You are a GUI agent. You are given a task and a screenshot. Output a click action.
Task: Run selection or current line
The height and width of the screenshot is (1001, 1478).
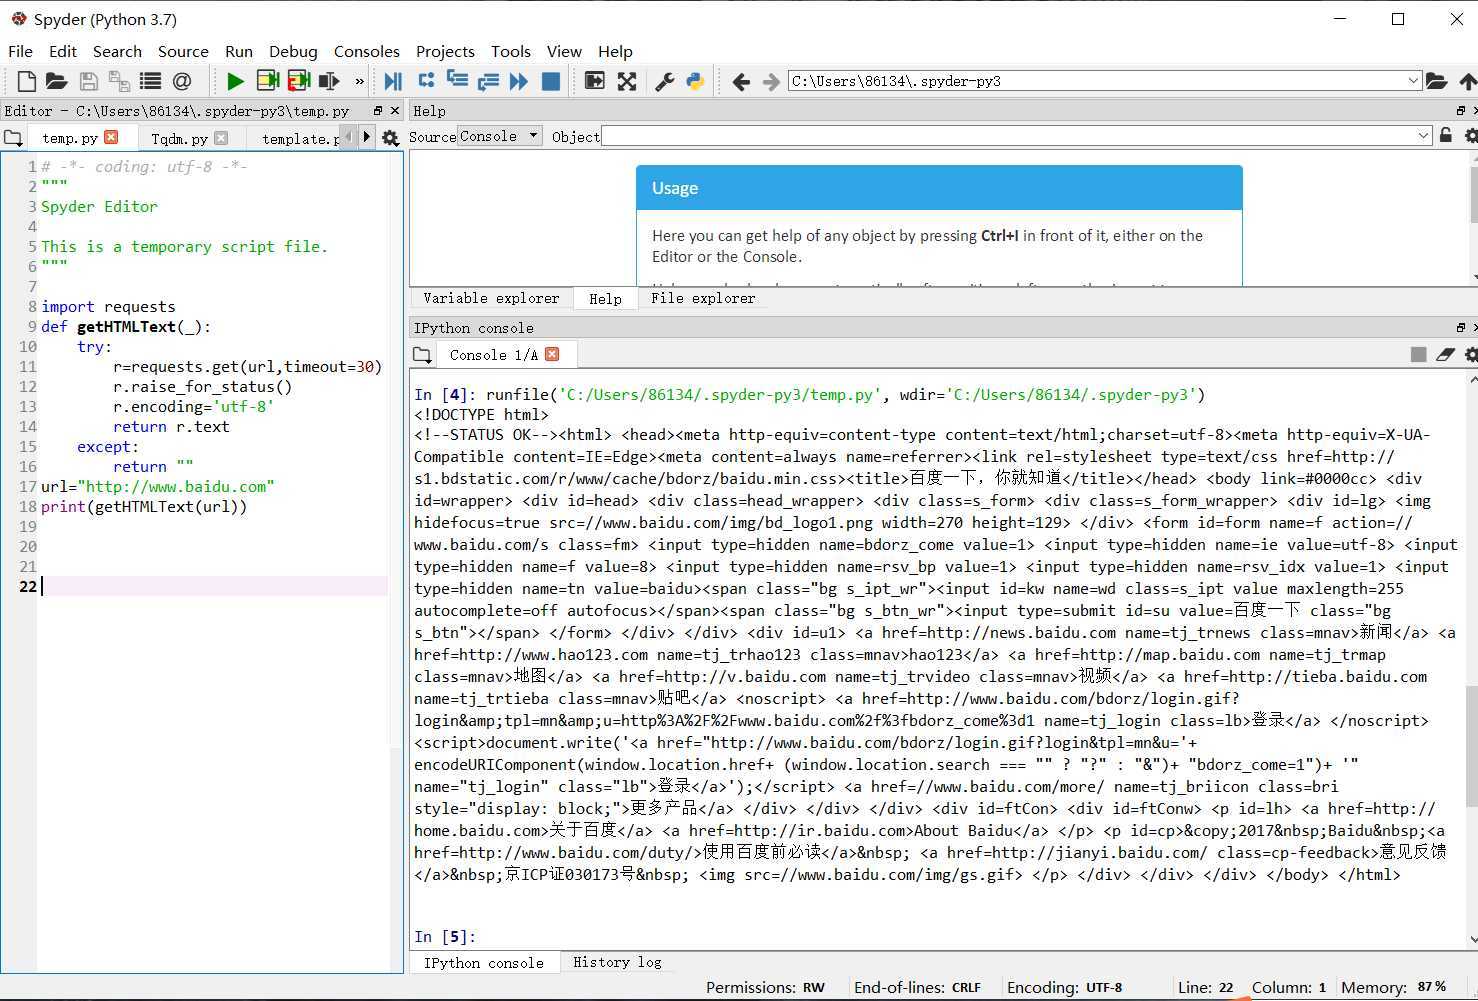(328, 81)
